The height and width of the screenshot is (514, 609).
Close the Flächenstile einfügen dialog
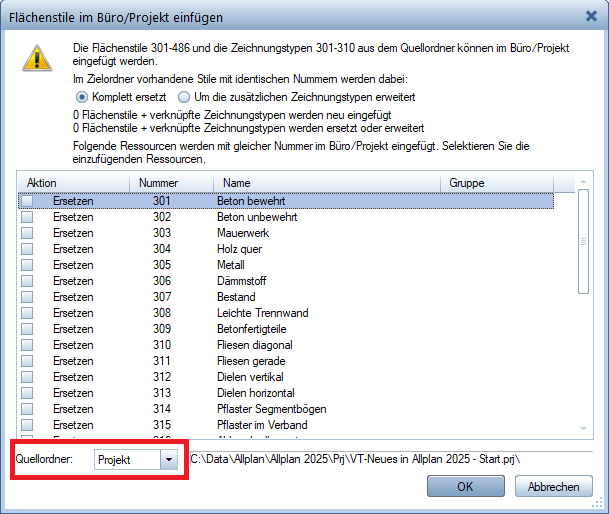click(x=591, y=16)
